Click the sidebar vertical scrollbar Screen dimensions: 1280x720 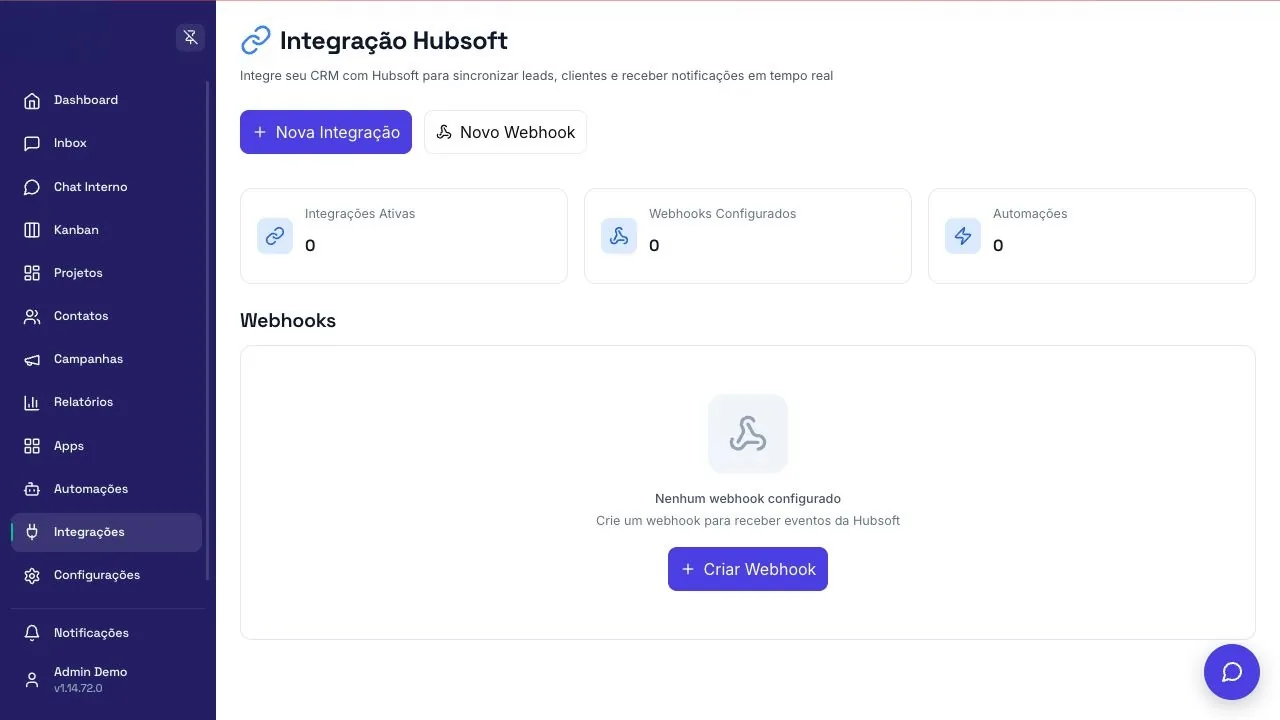click(x=208, y=330)
